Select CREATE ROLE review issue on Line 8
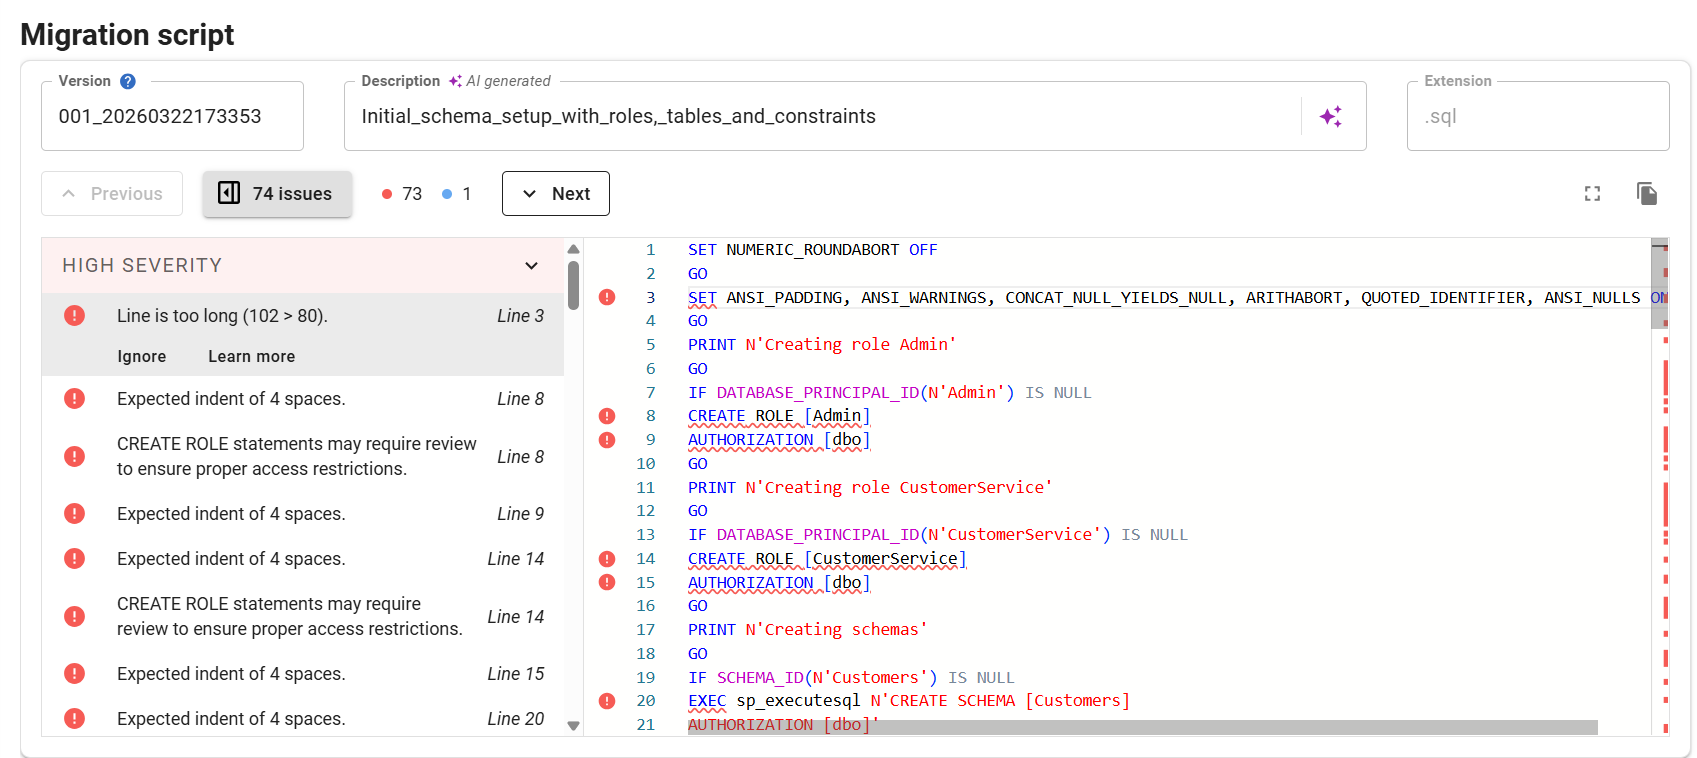The image size is (1697, 758). click(x=297, y=457)
